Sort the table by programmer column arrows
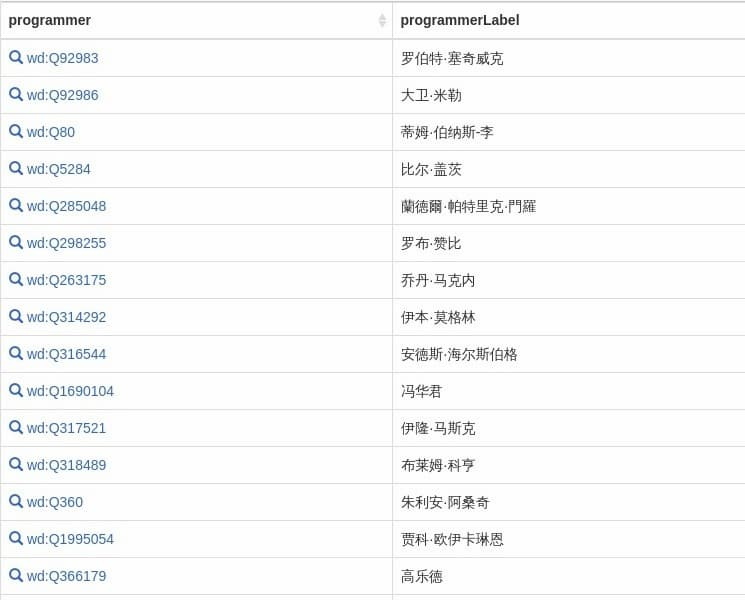 pyautogui.click(x=382, y=20)
